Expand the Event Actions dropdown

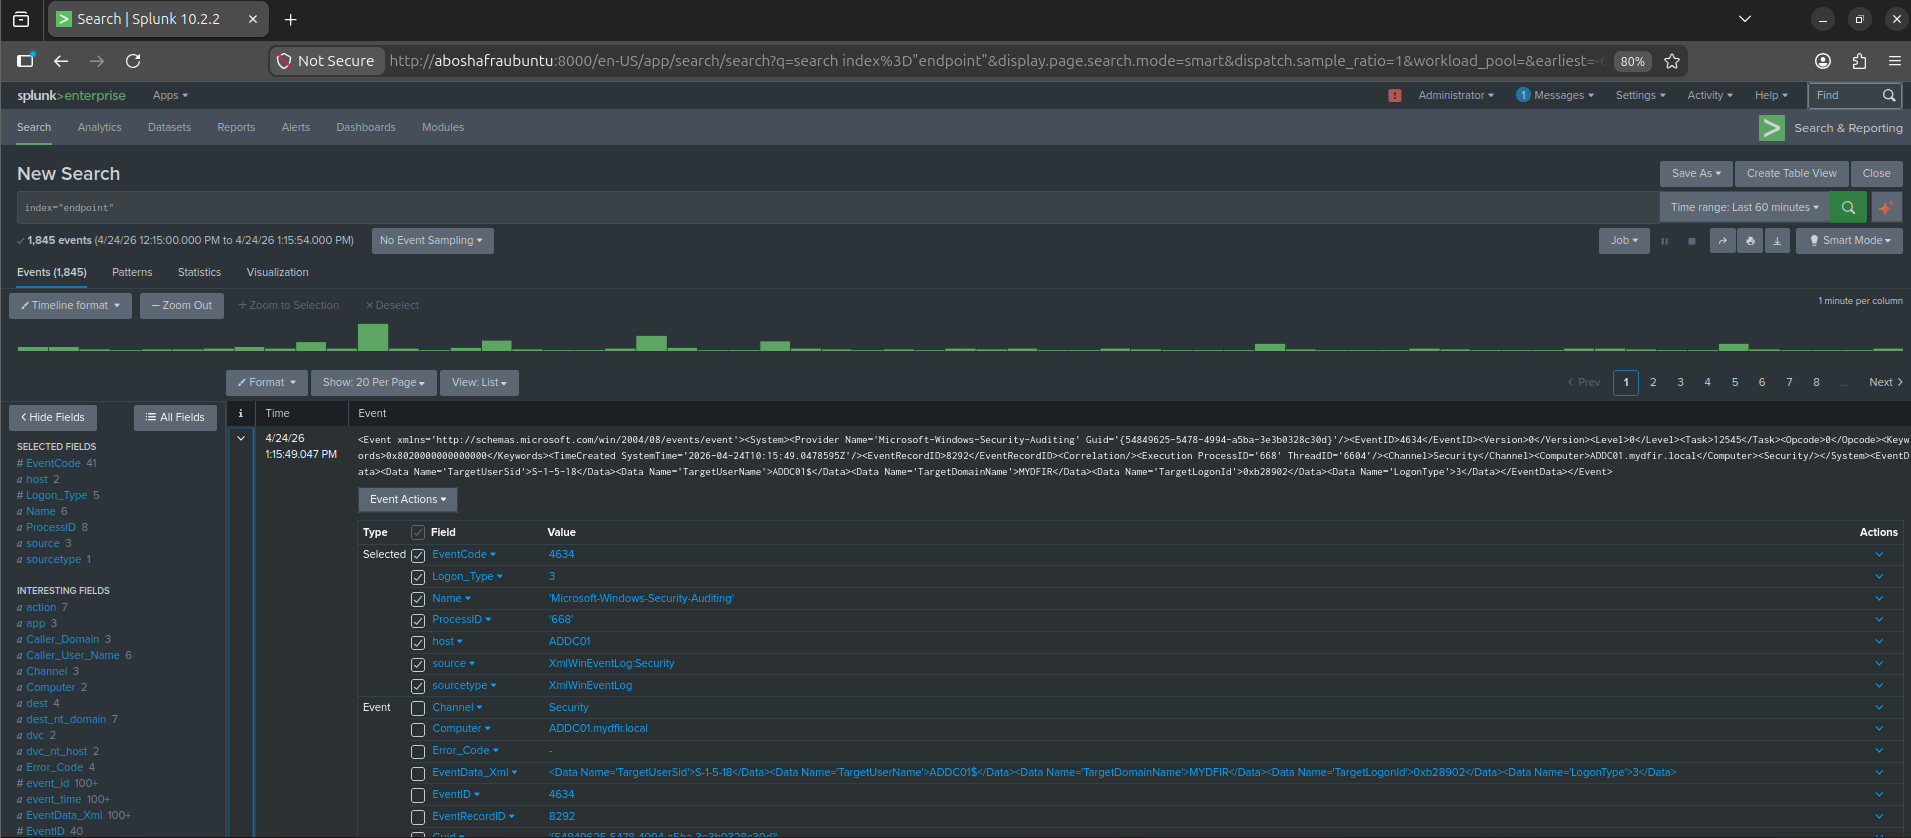tap(407, 499)
